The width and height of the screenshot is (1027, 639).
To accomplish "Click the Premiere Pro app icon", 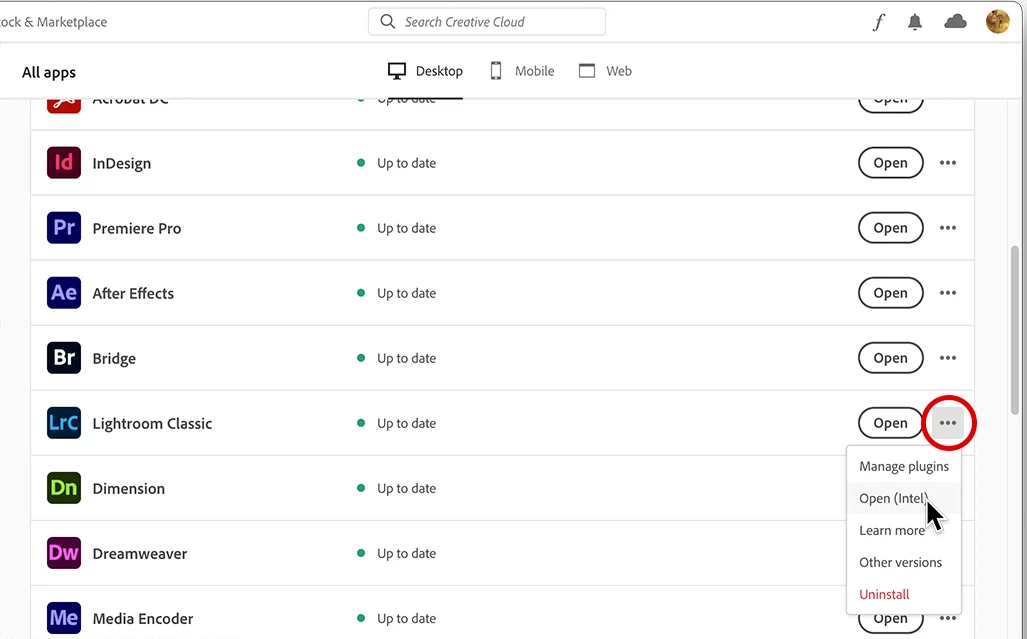I will click(64, 228).
